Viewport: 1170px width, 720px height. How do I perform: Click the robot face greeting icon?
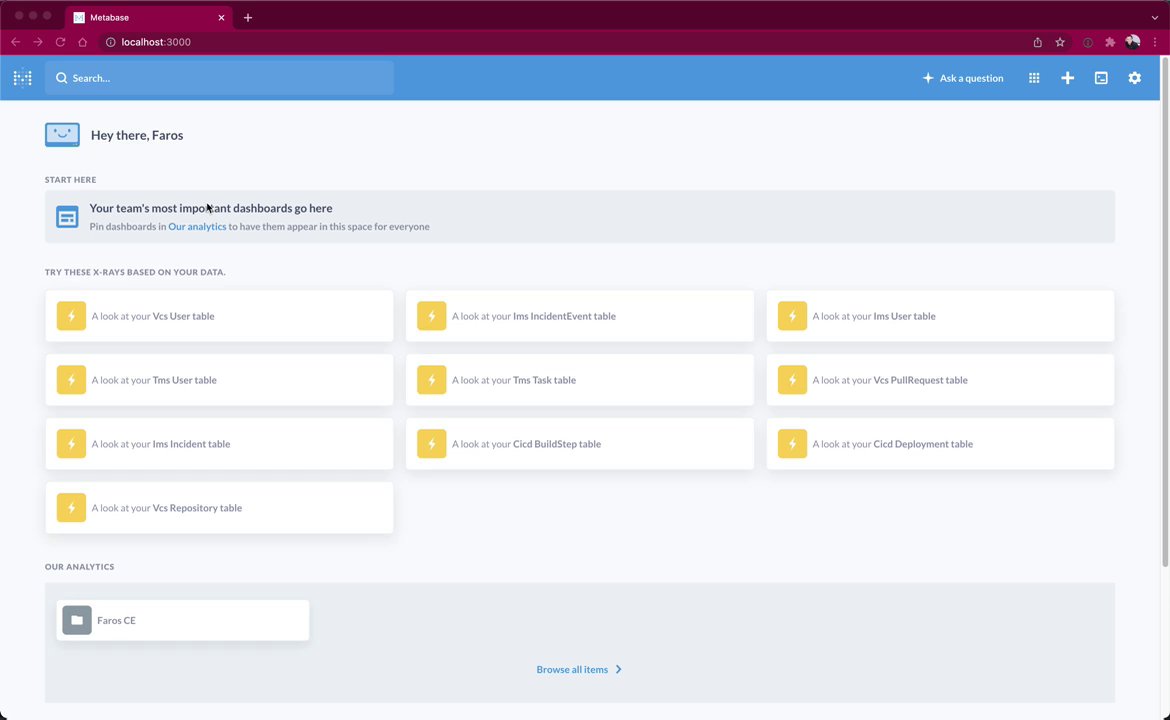click(62, 134)
